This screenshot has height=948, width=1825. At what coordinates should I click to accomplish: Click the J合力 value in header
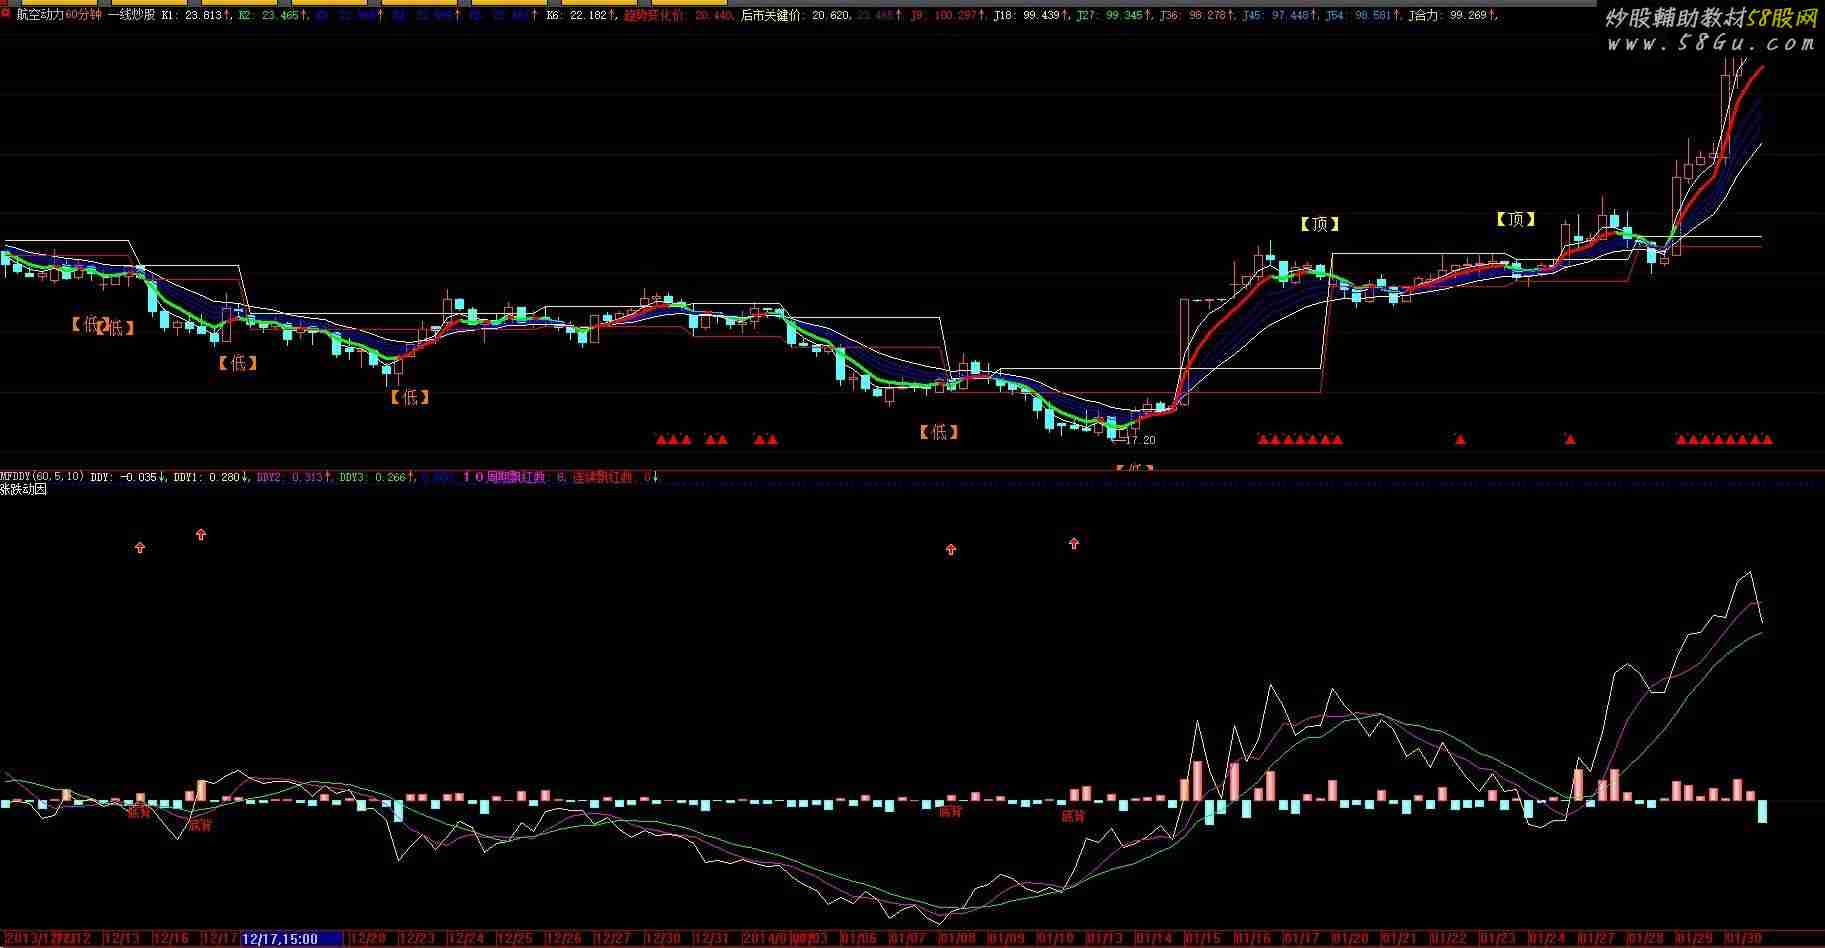pos(1452,16)
